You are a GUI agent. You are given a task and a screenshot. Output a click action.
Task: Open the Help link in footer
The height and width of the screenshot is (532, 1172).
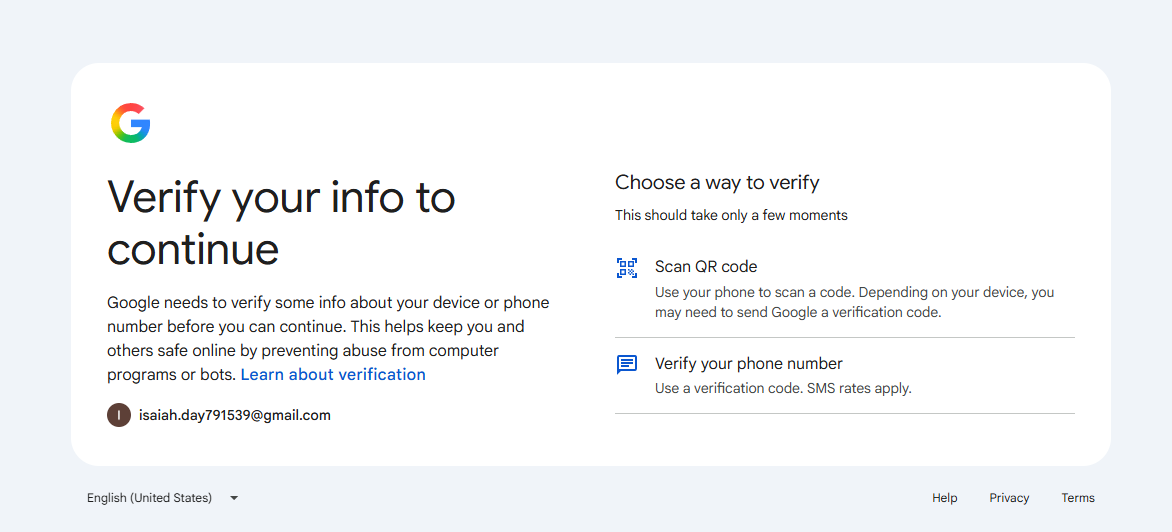(944, 498)
